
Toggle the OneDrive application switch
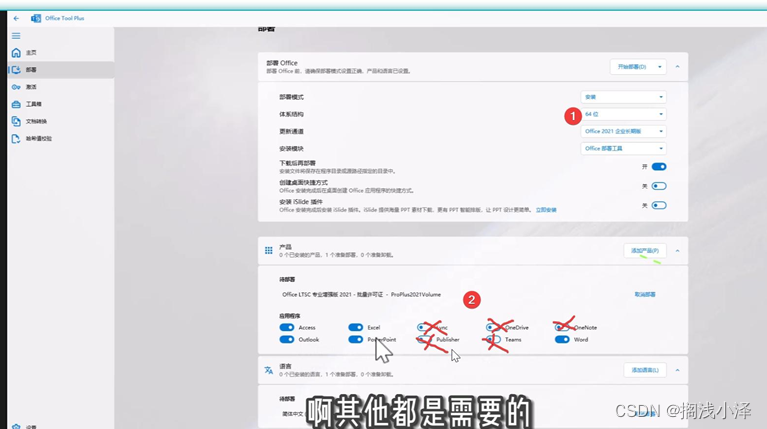[493, 327]
